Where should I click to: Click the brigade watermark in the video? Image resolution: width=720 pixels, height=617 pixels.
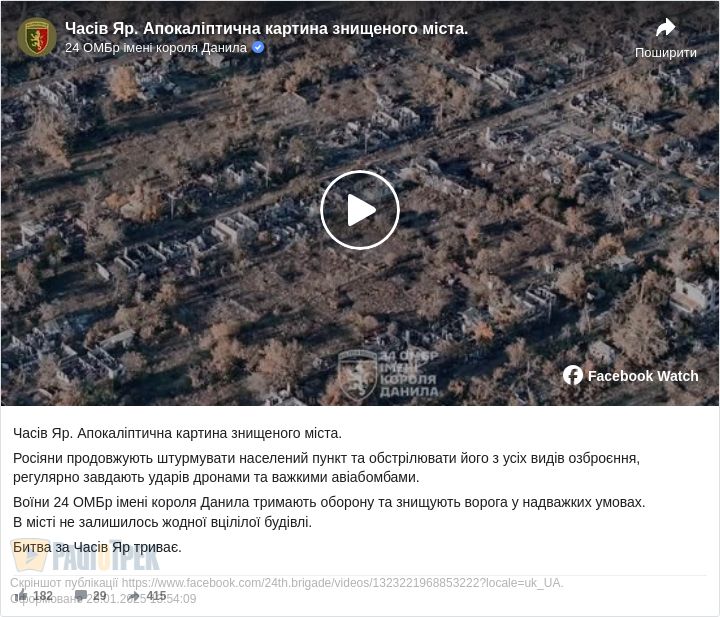388,375
